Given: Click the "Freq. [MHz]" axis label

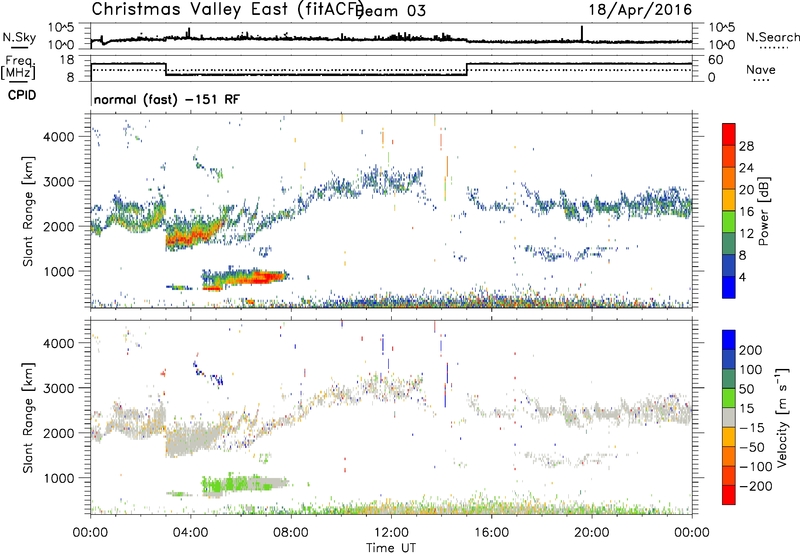Looking at the screenshot, I should tap(18, 67).
